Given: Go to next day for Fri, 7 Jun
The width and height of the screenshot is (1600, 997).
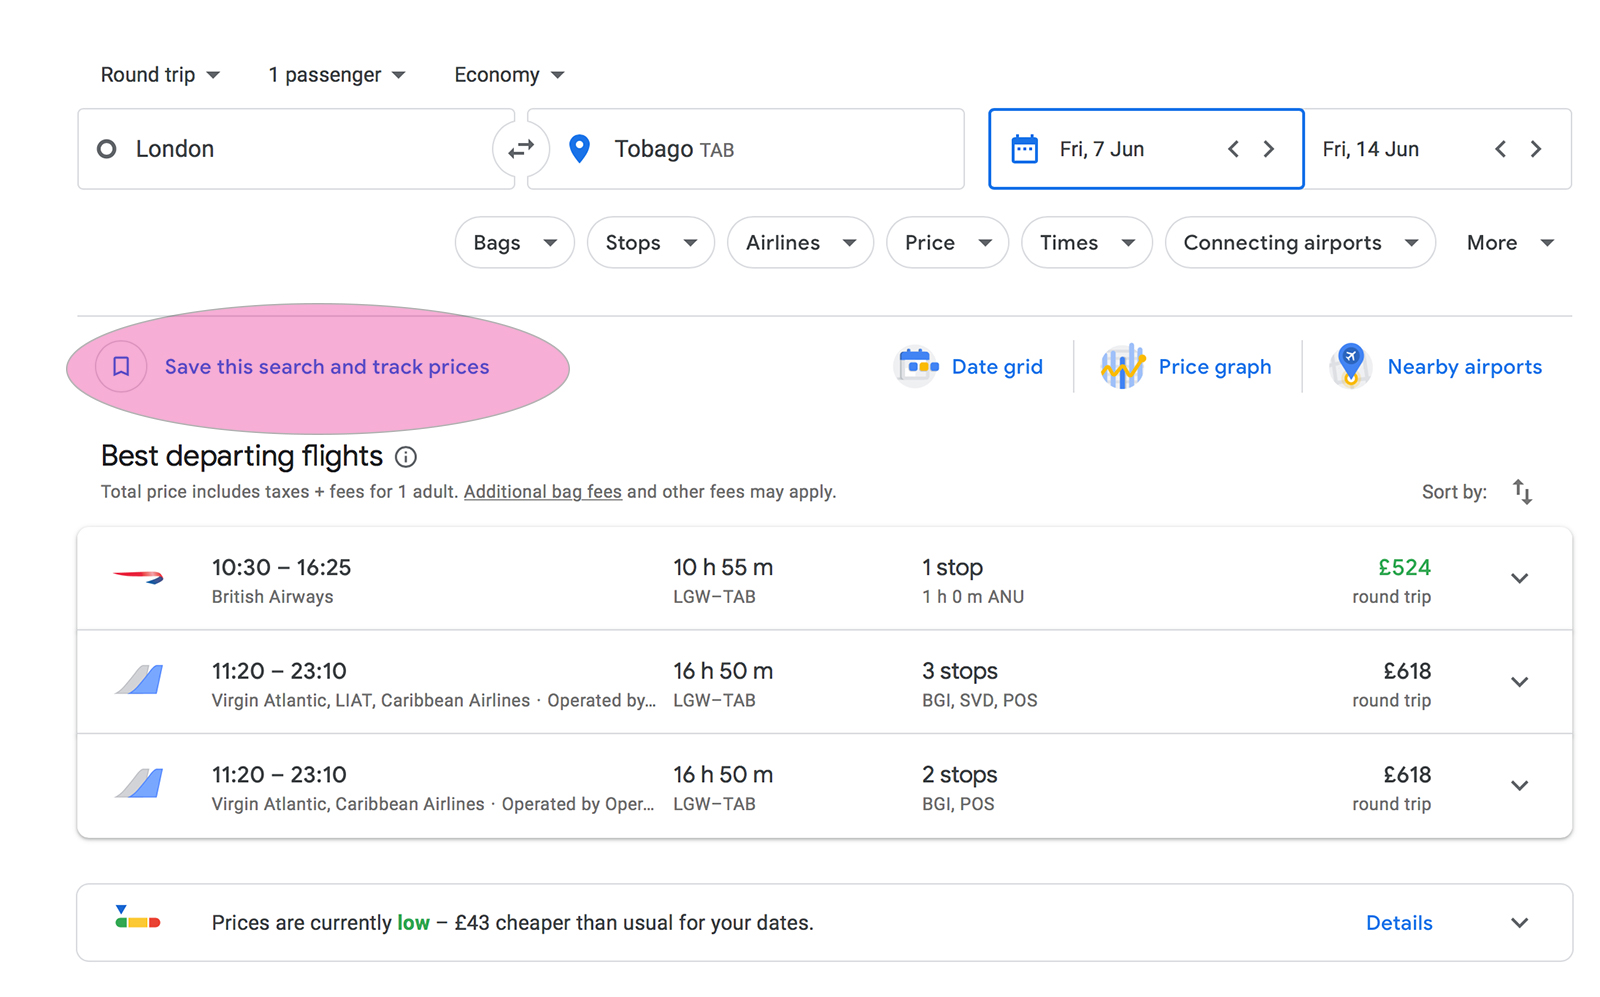Looking at the screenshot, I should tap(1269, 149).
